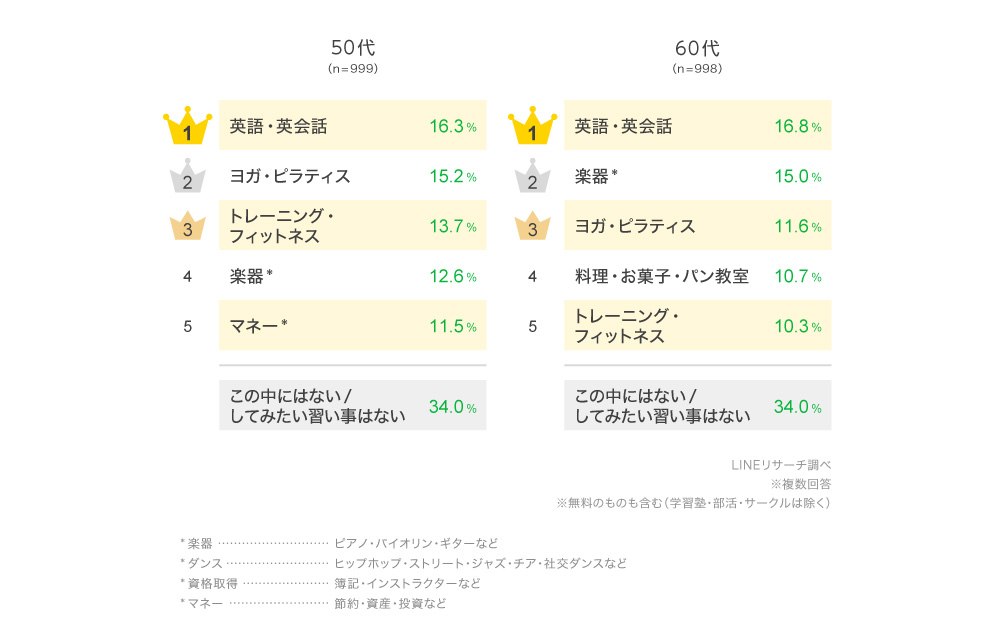Click the bronze crown rank 3 icon for 50代
The height and width of the screenshot is (639, 1000).
click(188, 226)
